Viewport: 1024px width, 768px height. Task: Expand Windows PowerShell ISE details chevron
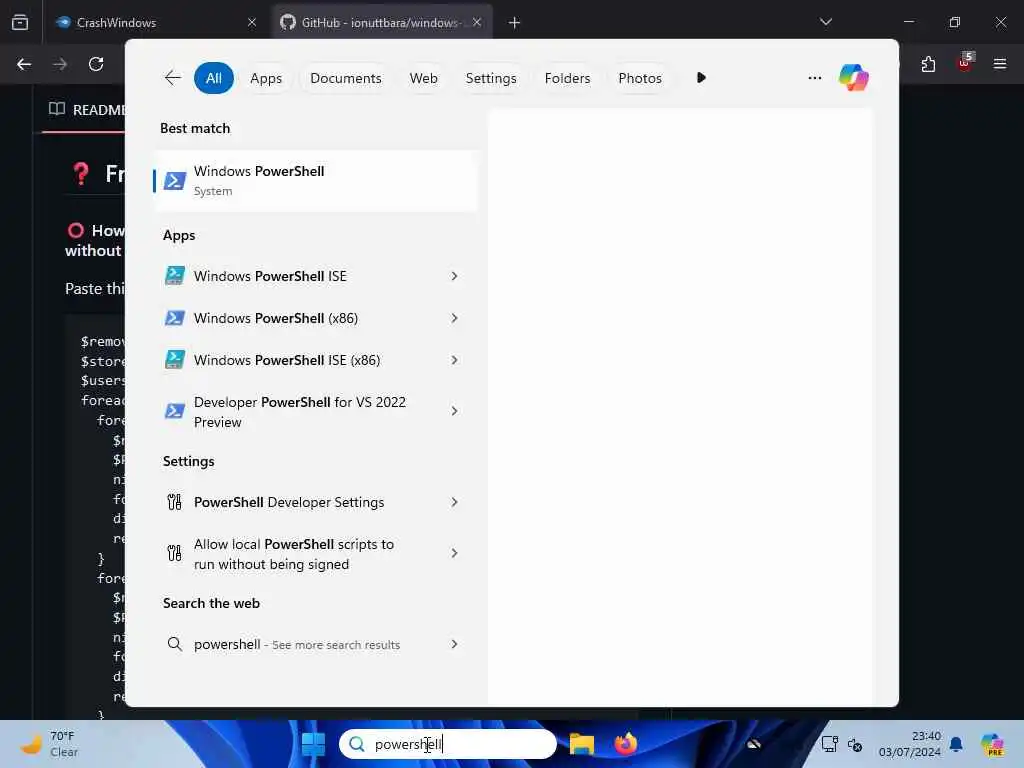click(455, 276)
